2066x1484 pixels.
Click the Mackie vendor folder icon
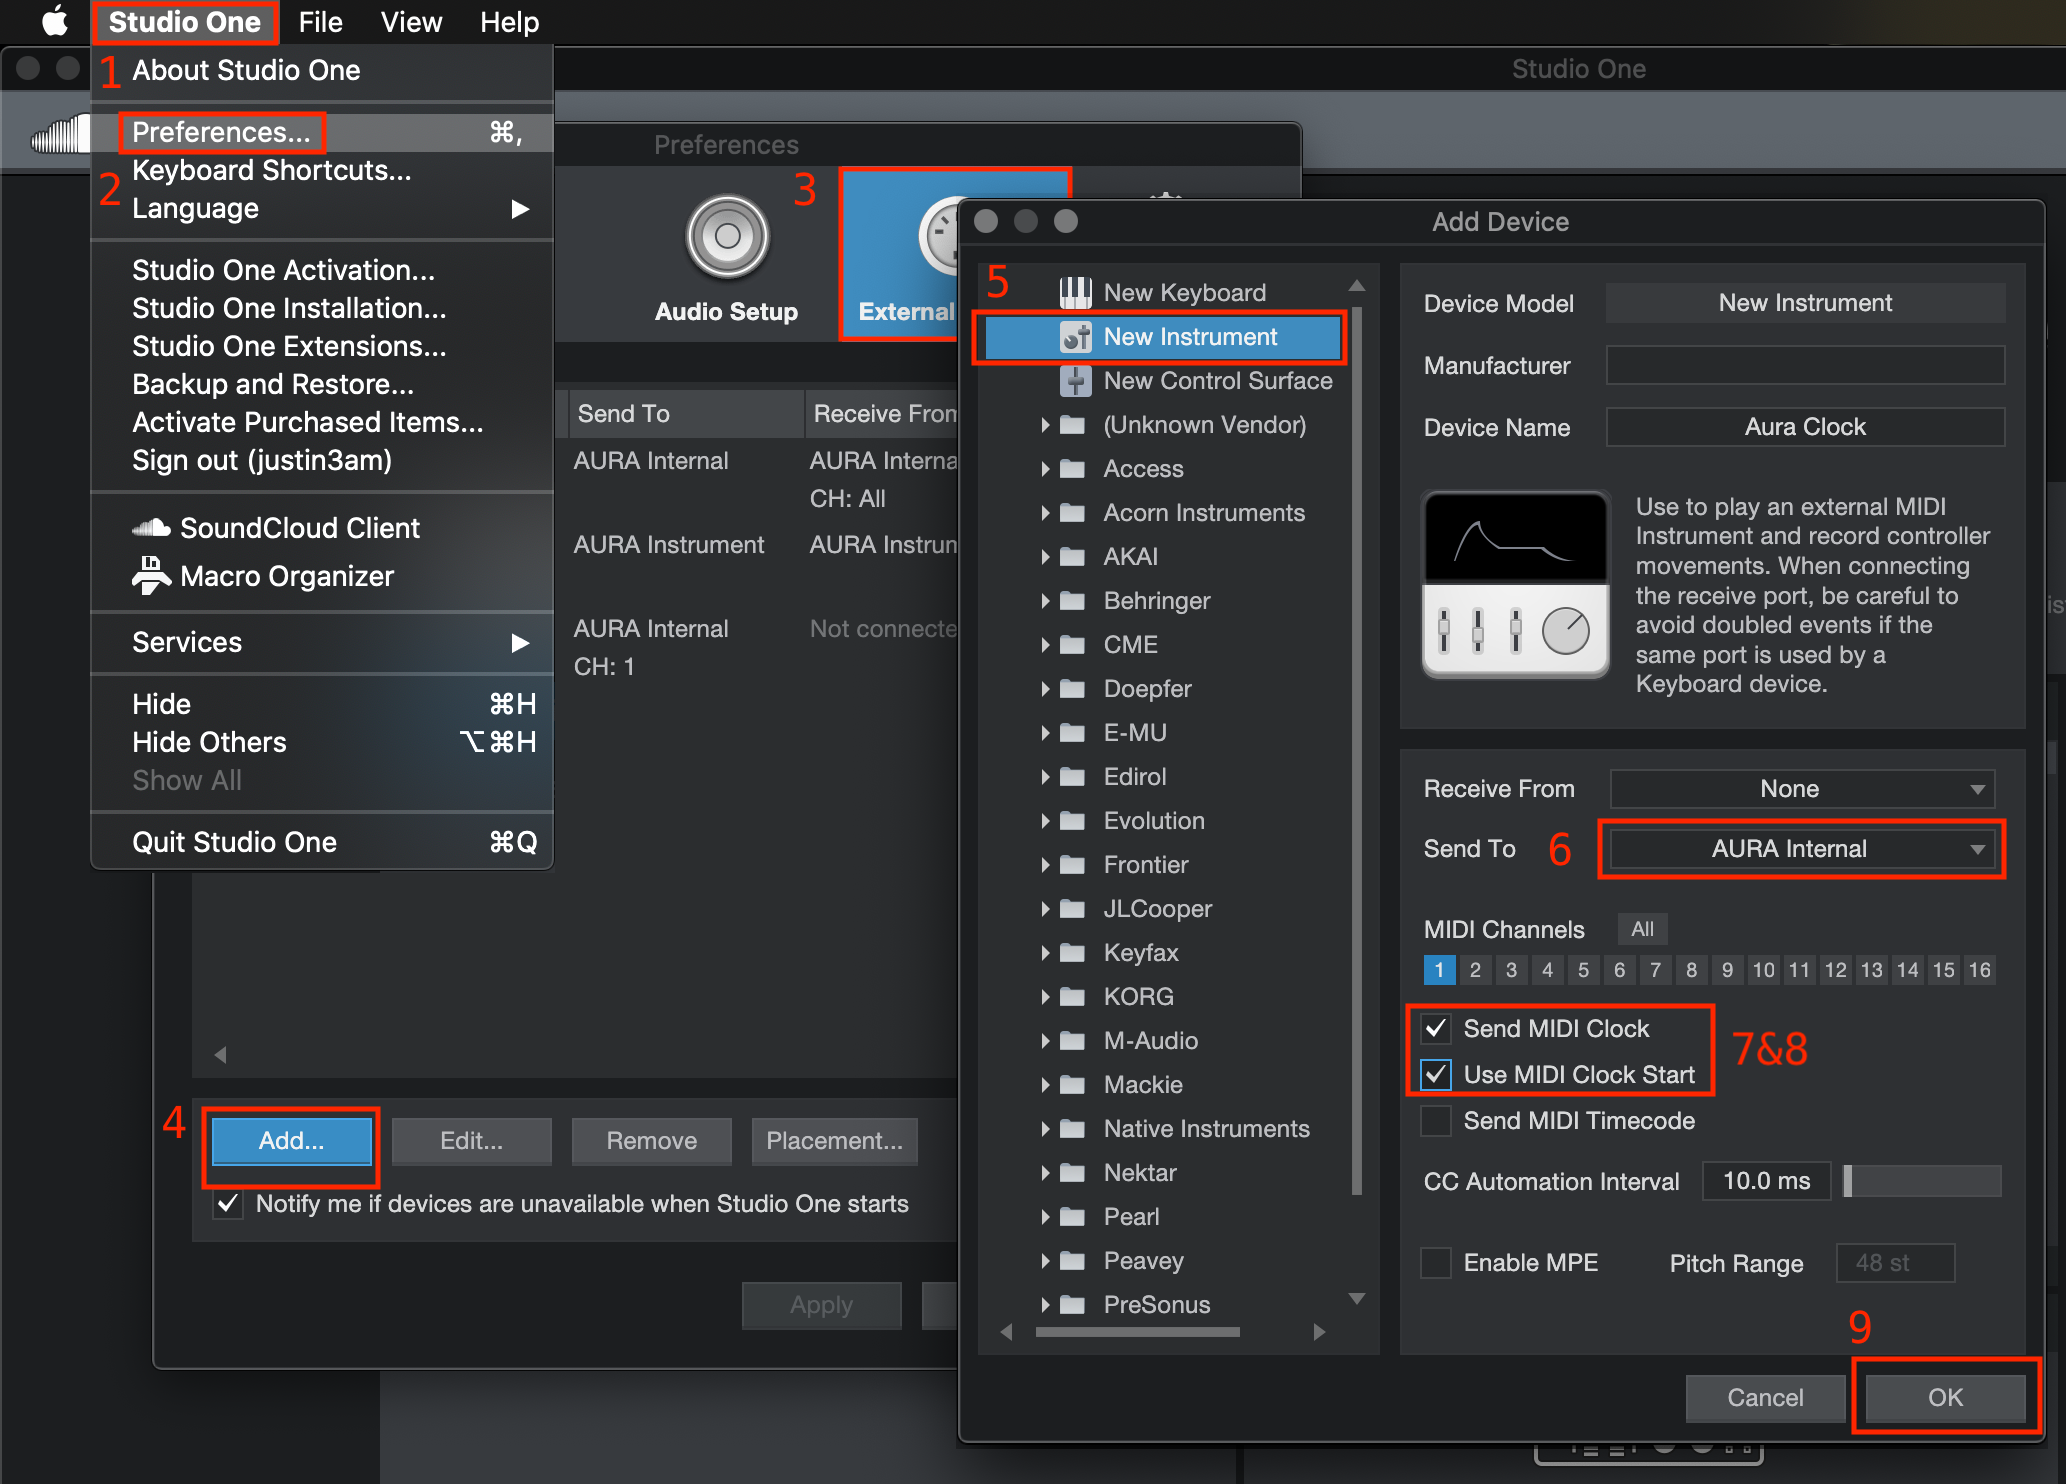point(1072,1085)
